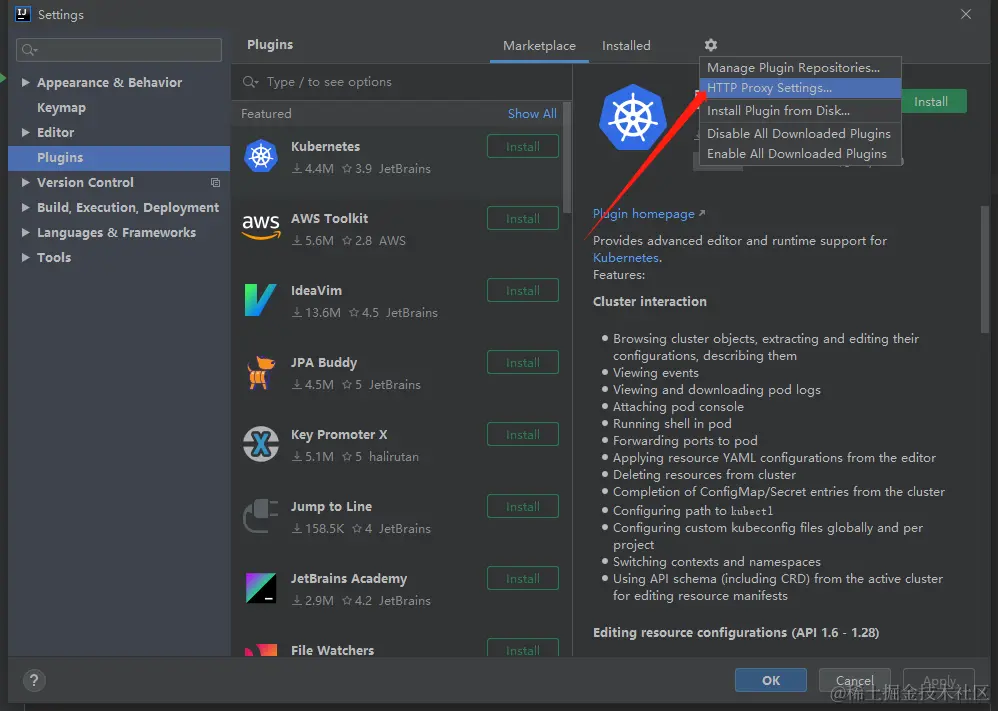
Task: Click in the settings search field
Action: (x=119, y=50)
